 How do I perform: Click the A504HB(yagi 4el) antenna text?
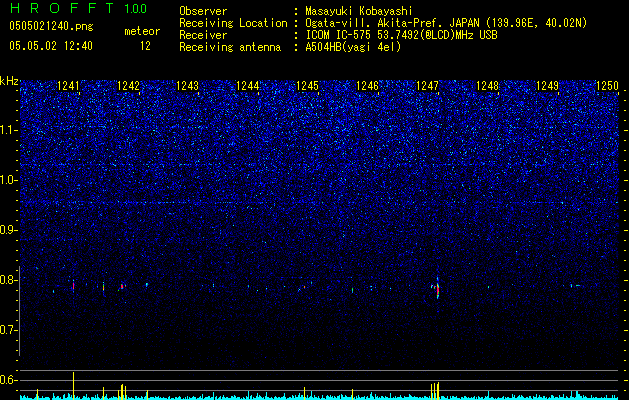(353, 47)
